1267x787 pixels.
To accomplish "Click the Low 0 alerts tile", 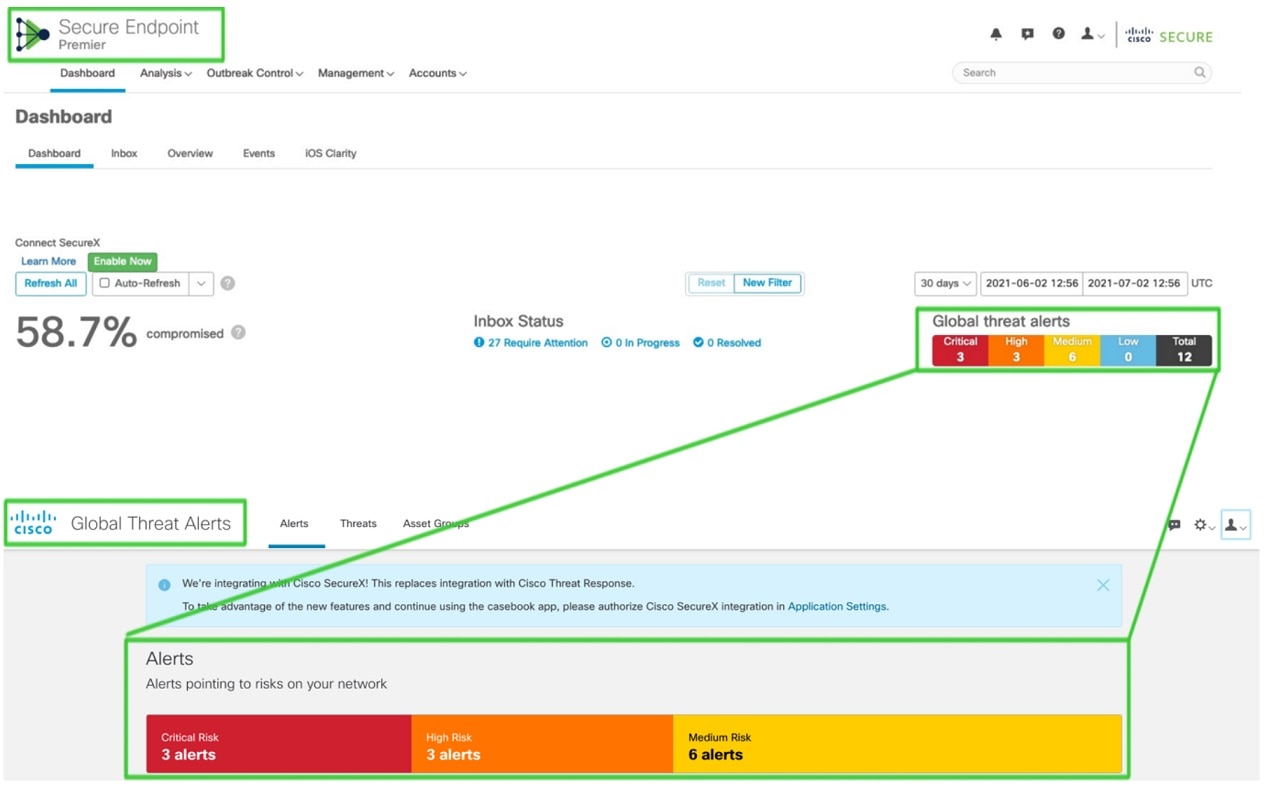I will pos(1128,350).
